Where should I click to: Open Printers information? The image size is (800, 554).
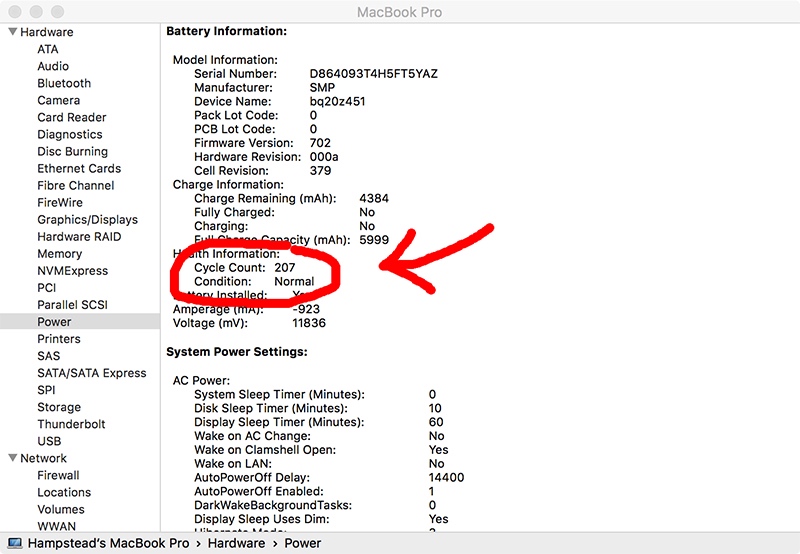click(x=59, y=339)
